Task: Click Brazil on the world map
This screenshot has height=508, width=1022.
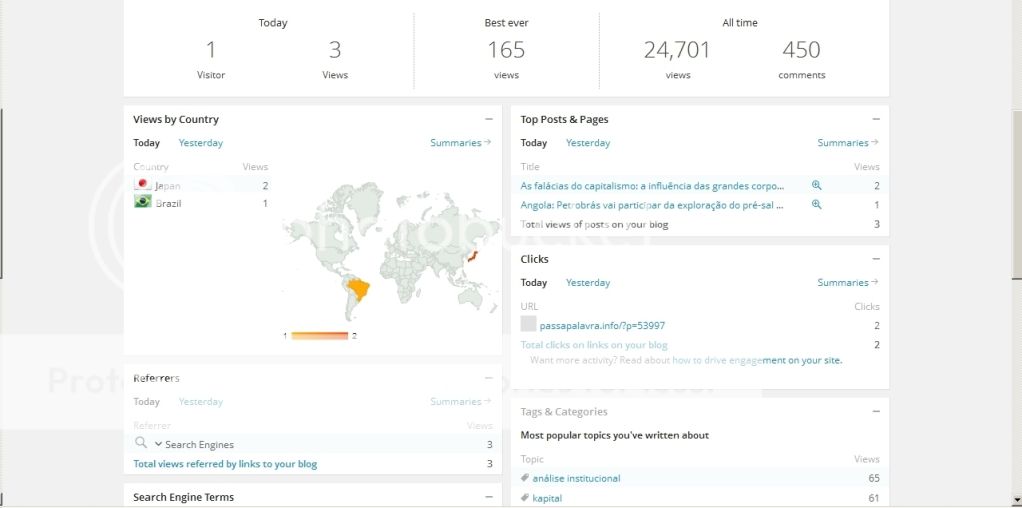Action: coord(356,291)
